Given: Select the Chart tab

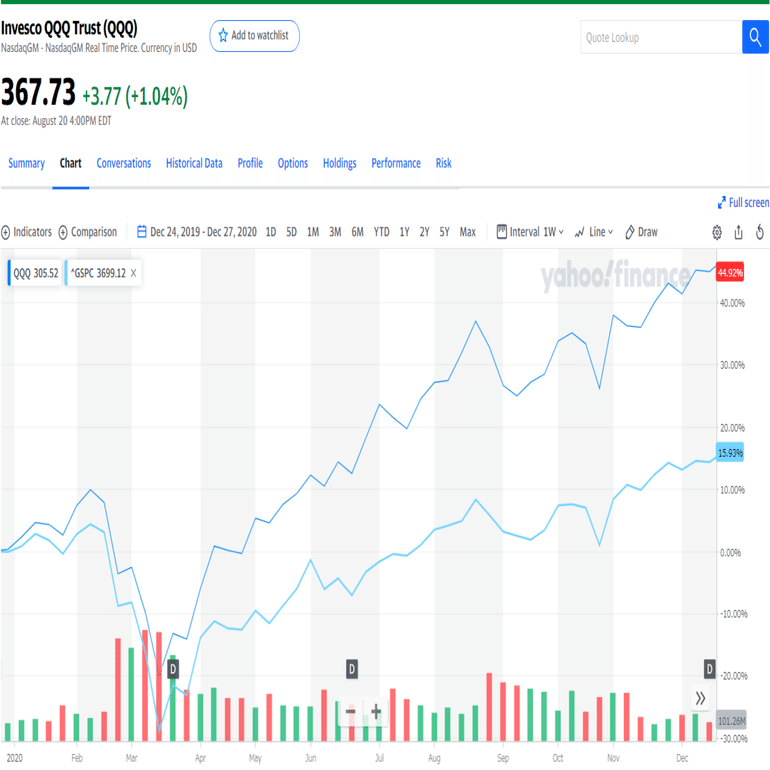Looking at the screenshot, I should [x=71, y=164].
